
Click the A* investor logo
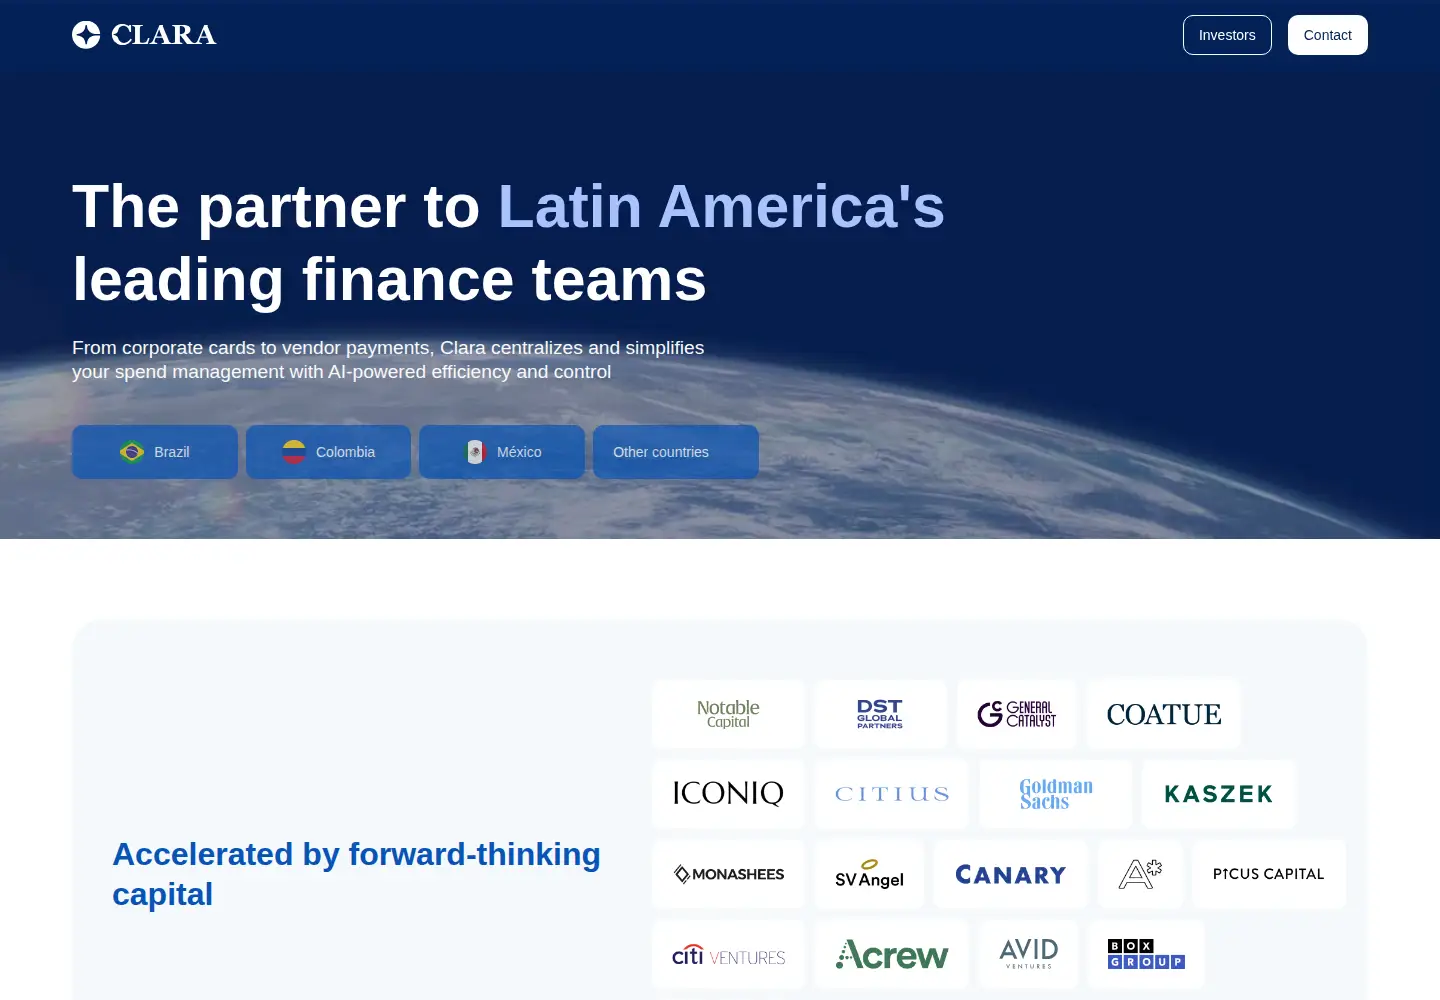[1140, 874]
